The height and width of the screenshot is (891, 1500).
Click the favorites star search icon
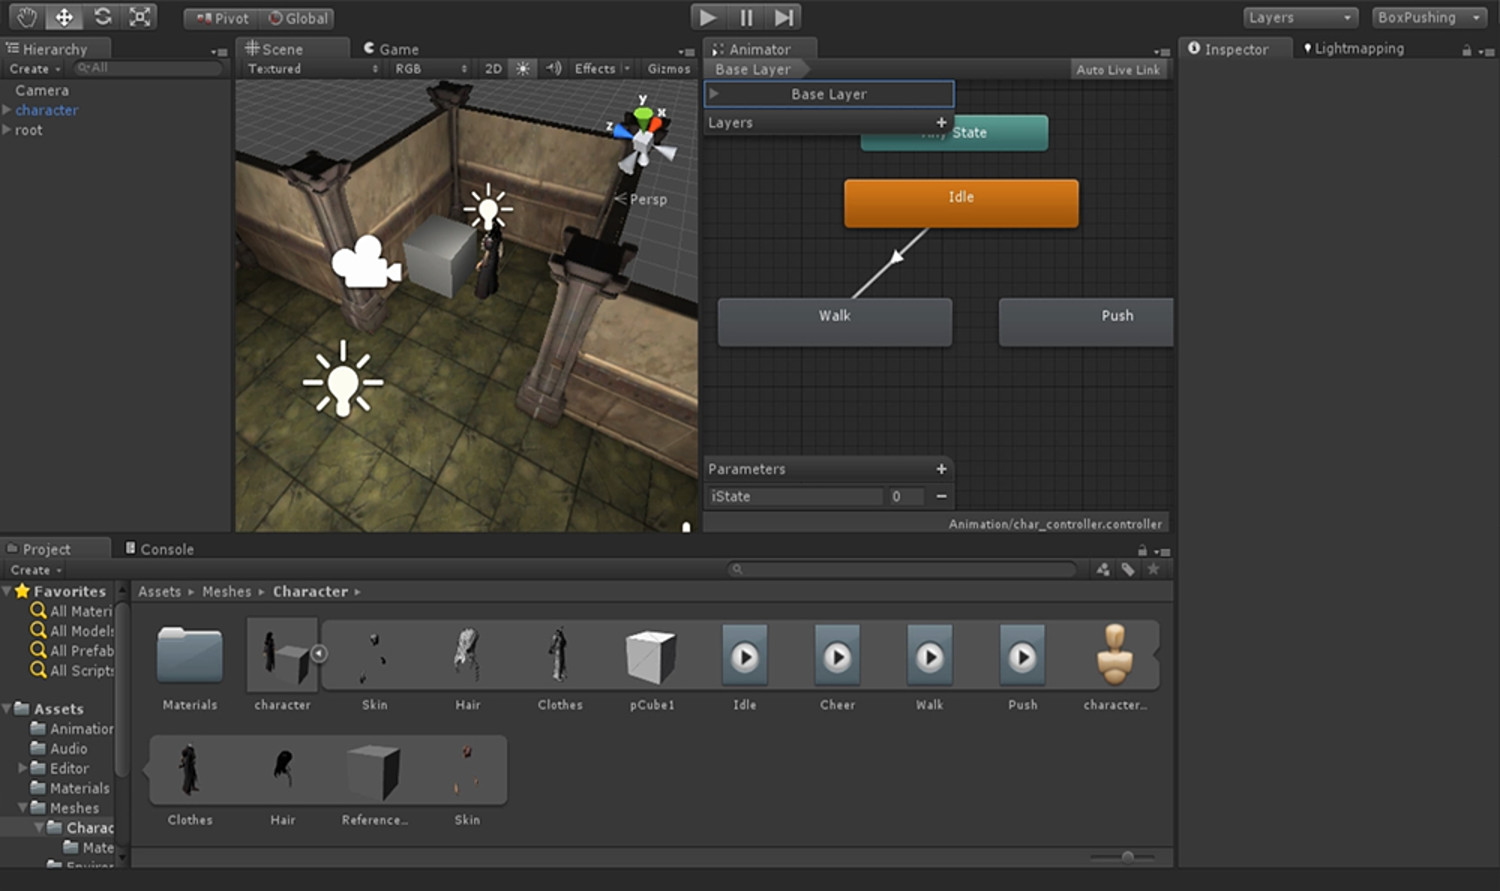tap(1155, 569)
